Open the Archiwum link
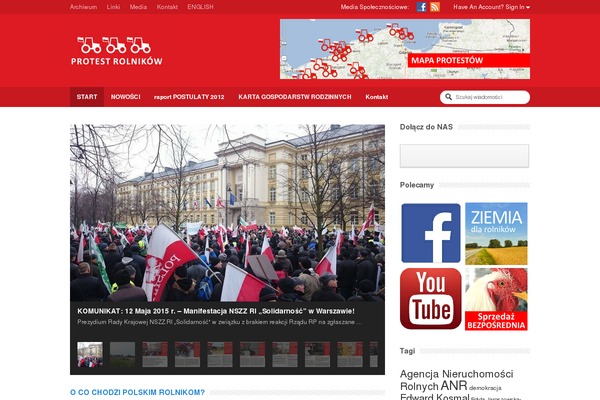This screenshot has height=400, width=600. coord(83,7)
